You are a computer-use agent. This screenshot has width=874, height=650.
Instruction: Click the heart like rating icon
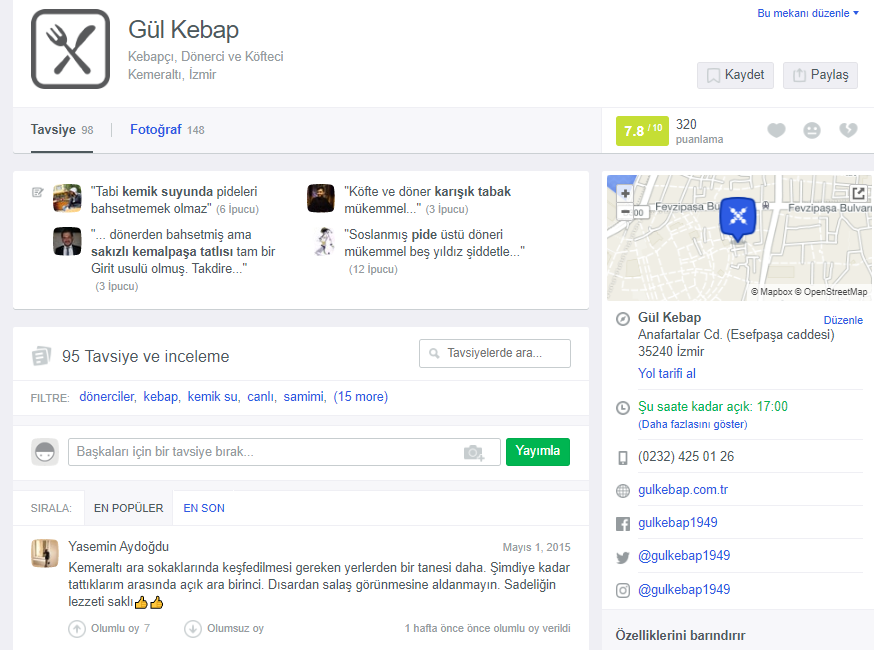click(x=776, y=131)
